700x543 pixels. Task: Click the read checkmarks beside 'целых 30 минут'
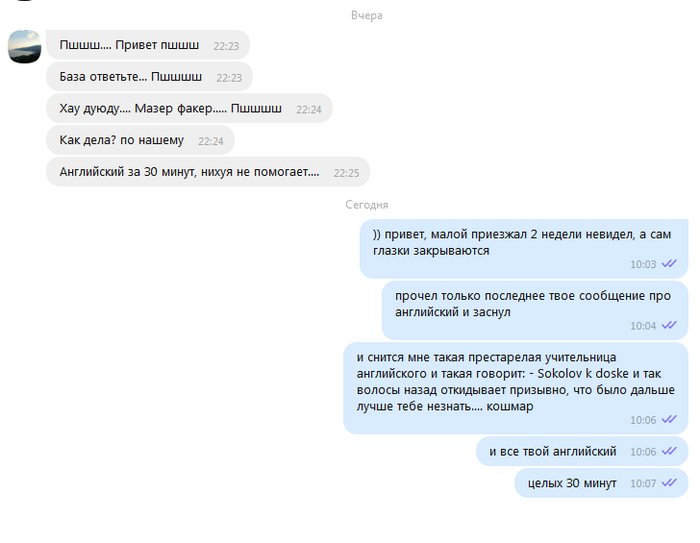[669, 483]
